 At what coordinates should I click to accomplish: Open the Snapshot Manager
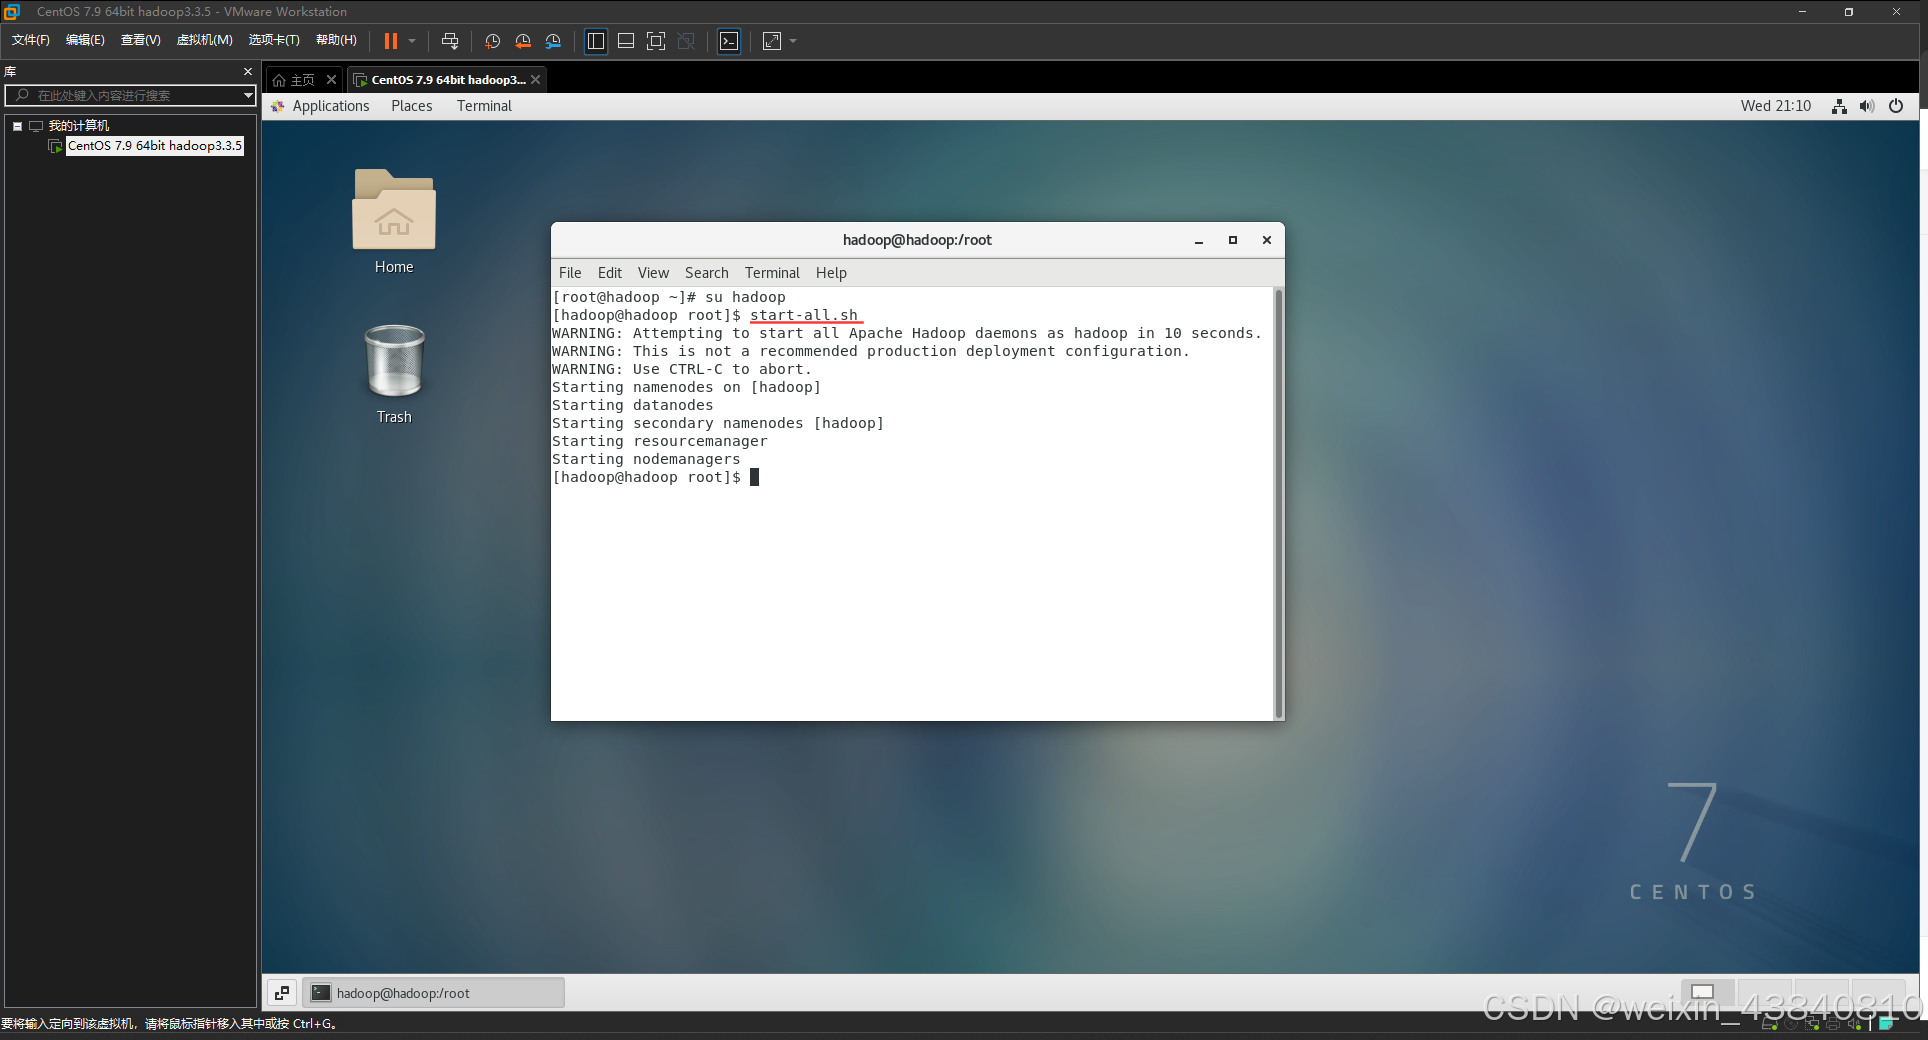point(553,41)
